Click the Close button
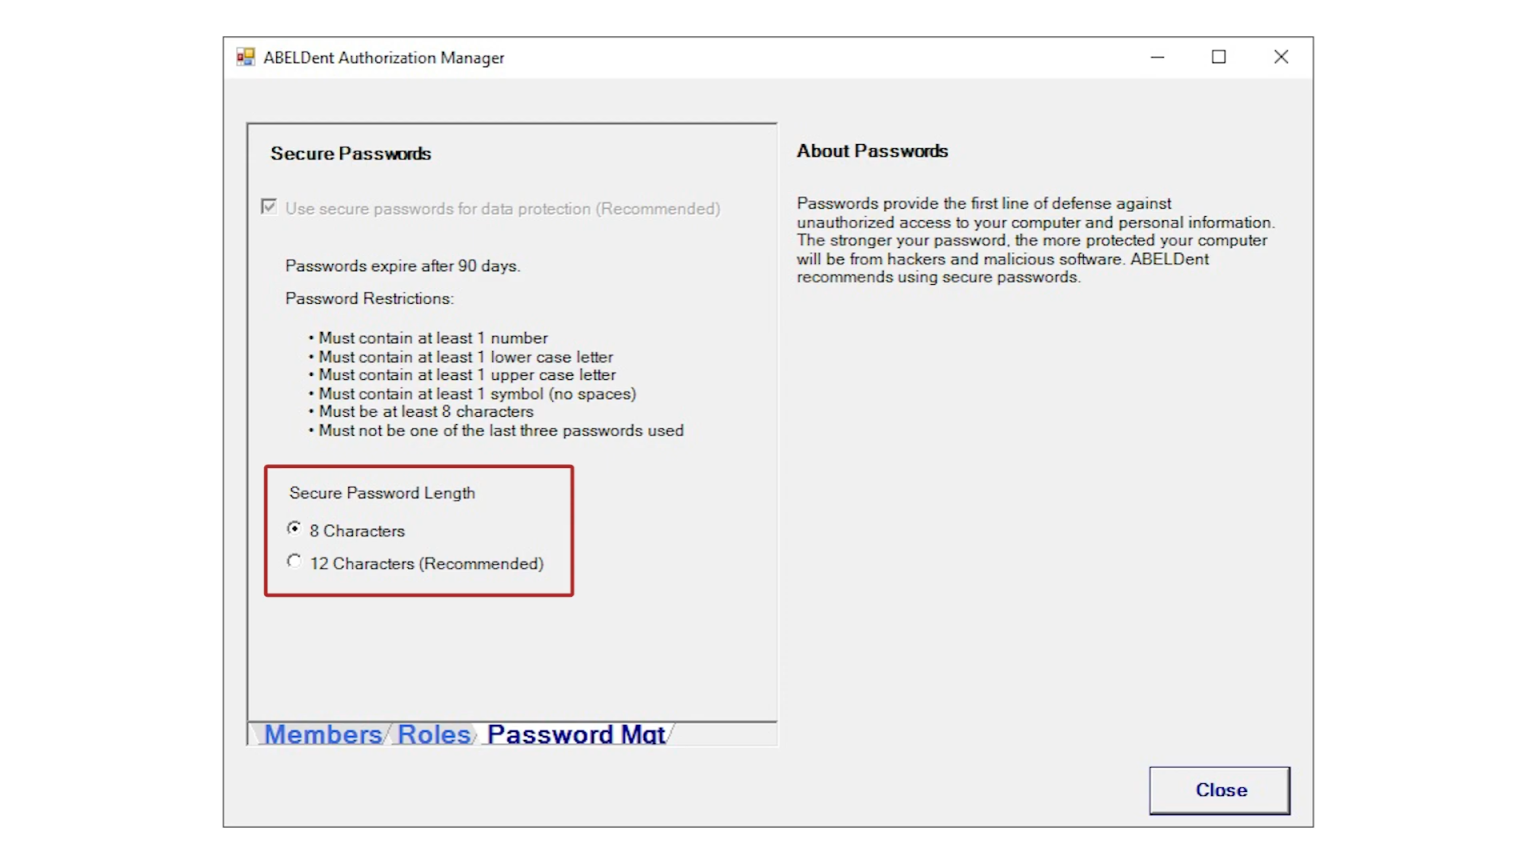 pos(1219,790)
